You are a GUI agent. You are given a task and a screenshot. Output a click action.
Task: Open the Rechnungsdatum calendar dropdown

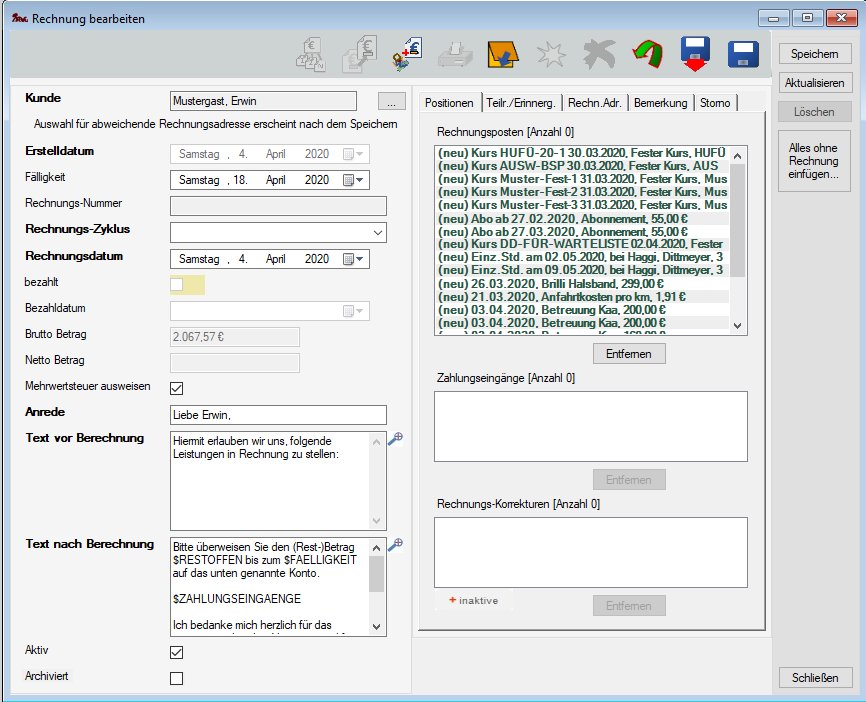pos(354,259)
